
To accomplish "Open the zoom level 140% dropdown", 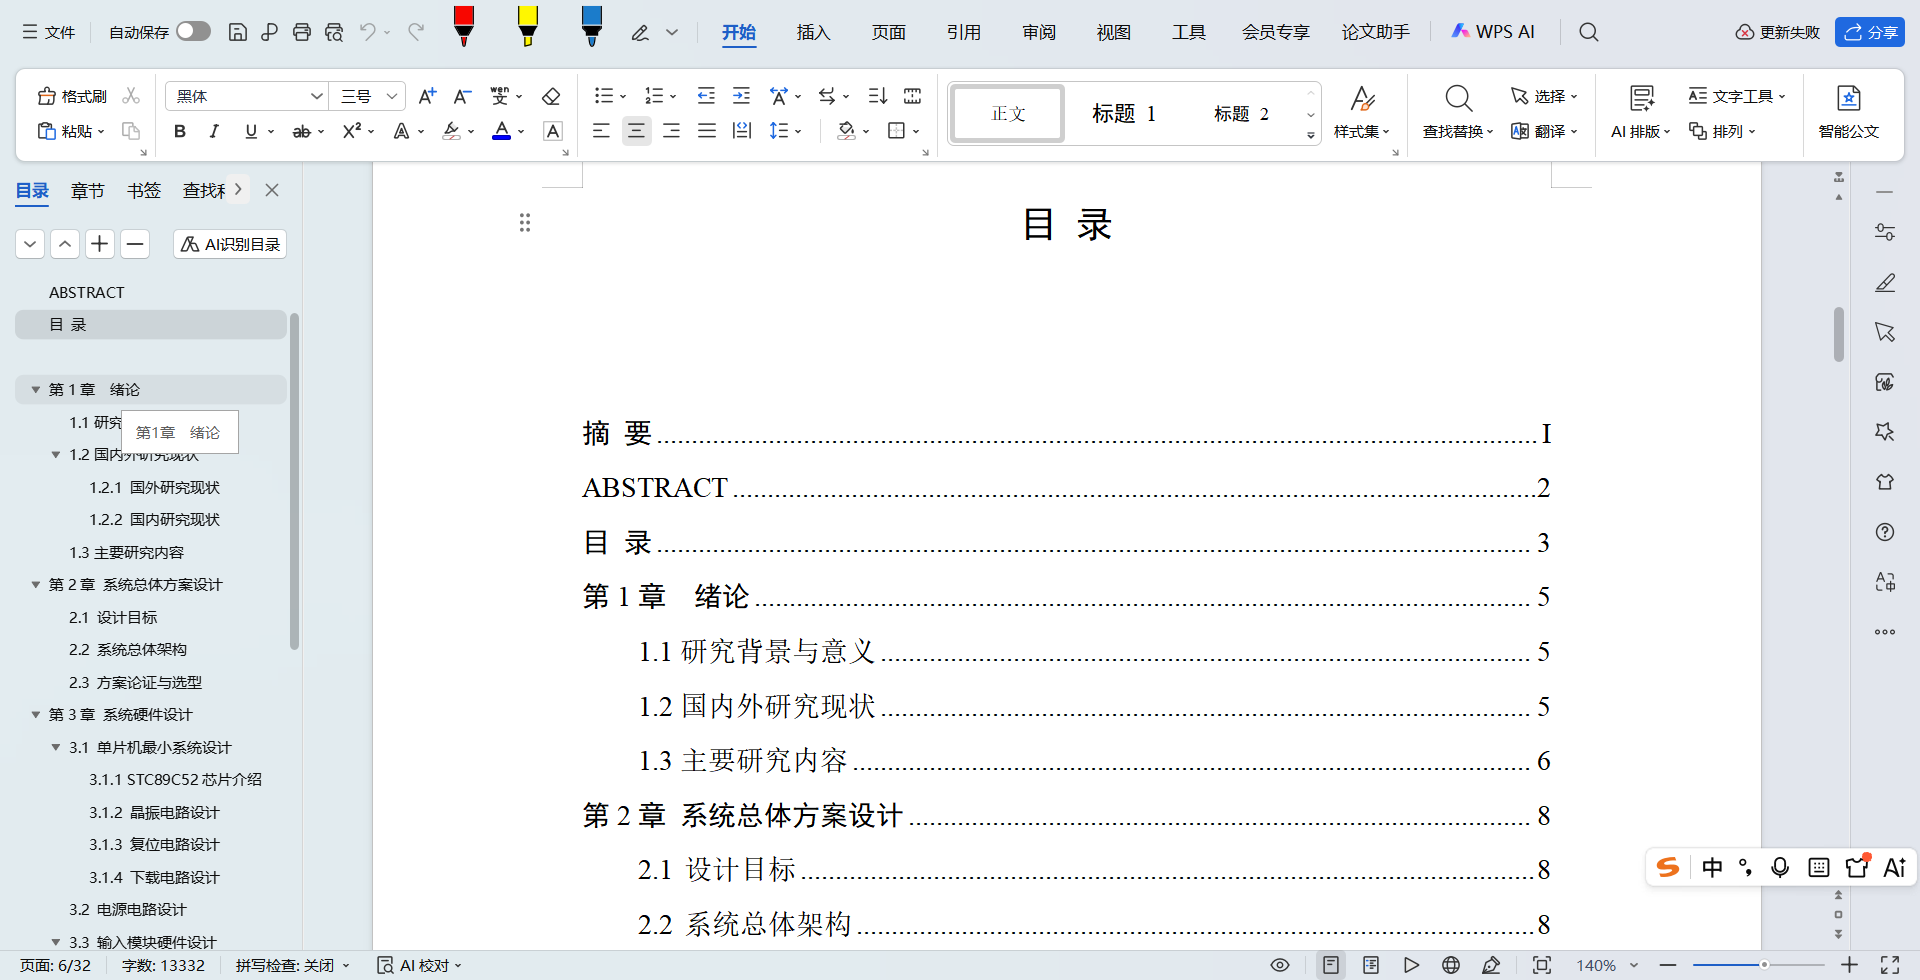I will point(1634,965).
